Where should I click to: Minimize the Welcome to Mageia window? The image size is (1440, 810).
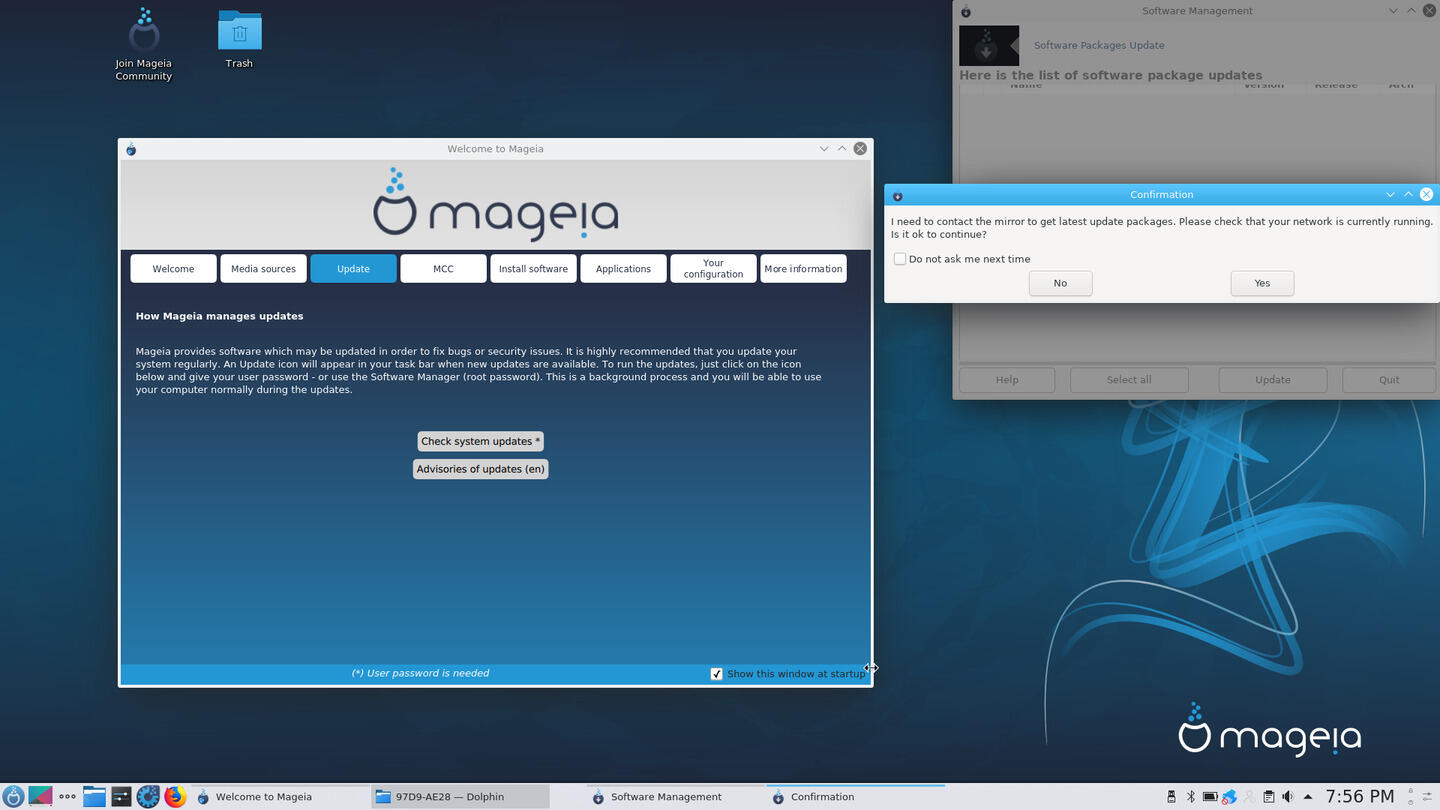824,149
